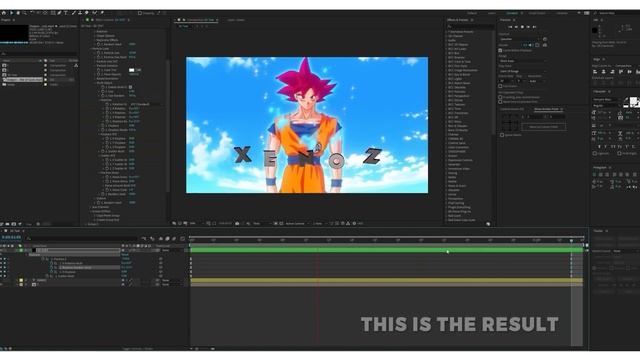Open the Active Camera view dropdown
This screenshot has width=640, height=360.
[296, 223]
